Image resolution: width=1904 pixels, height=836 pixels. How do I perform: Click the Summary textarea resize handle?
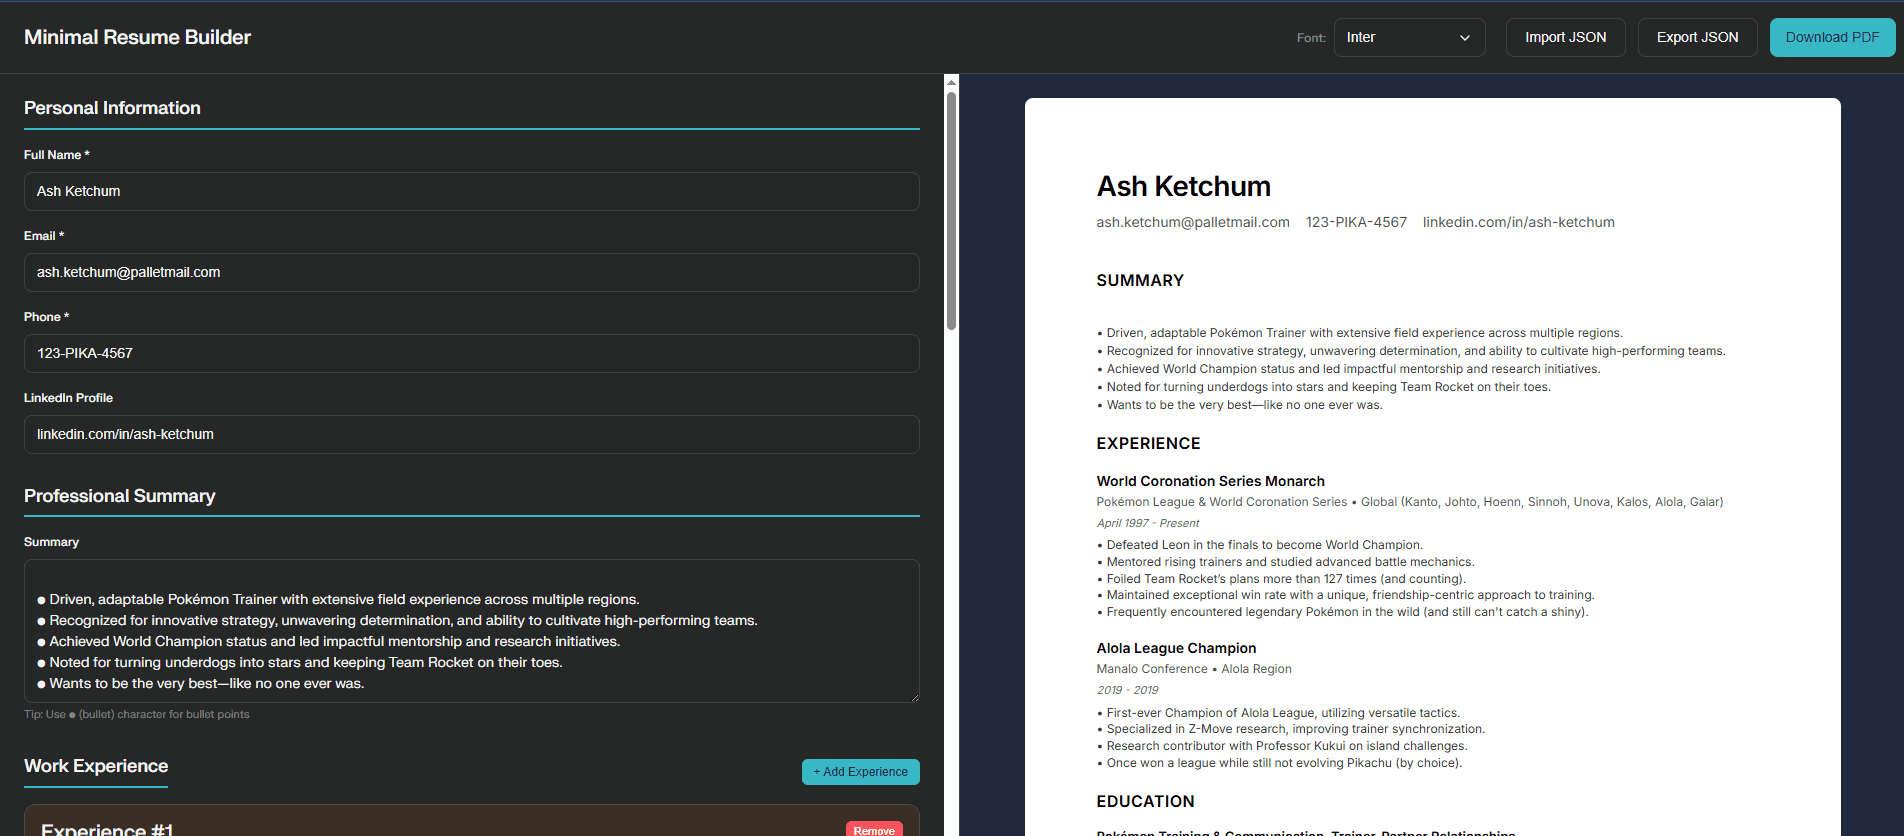coord(913,696)
